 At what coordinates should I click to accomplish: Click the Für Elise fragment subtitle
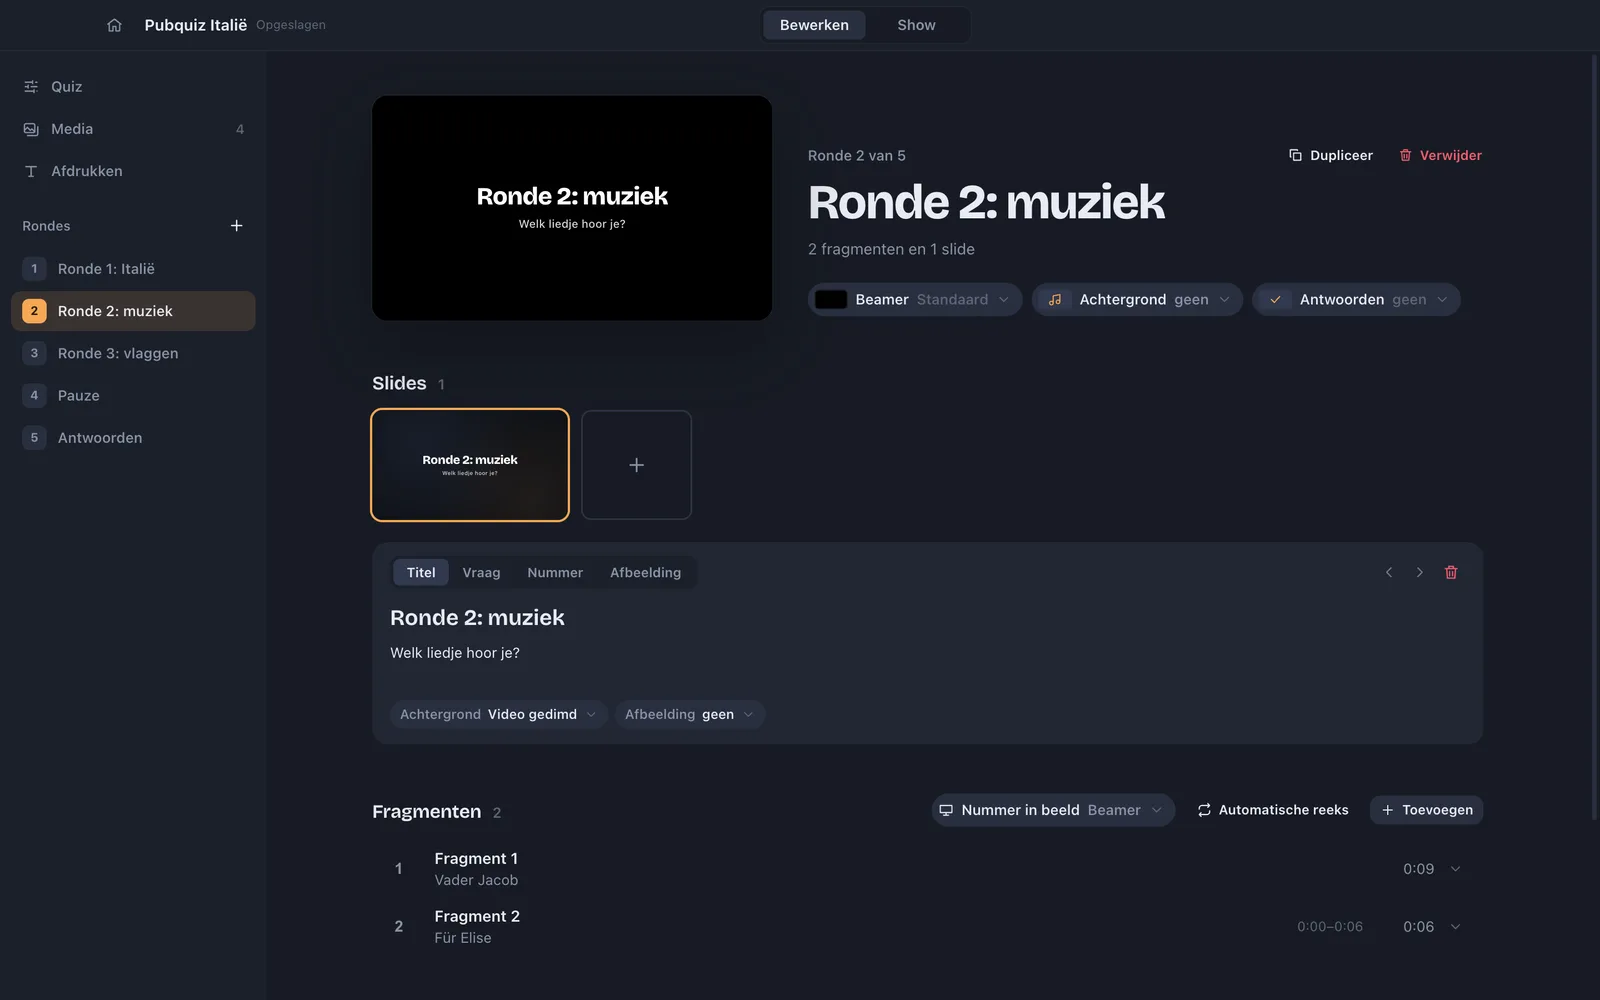pos(463,938)
